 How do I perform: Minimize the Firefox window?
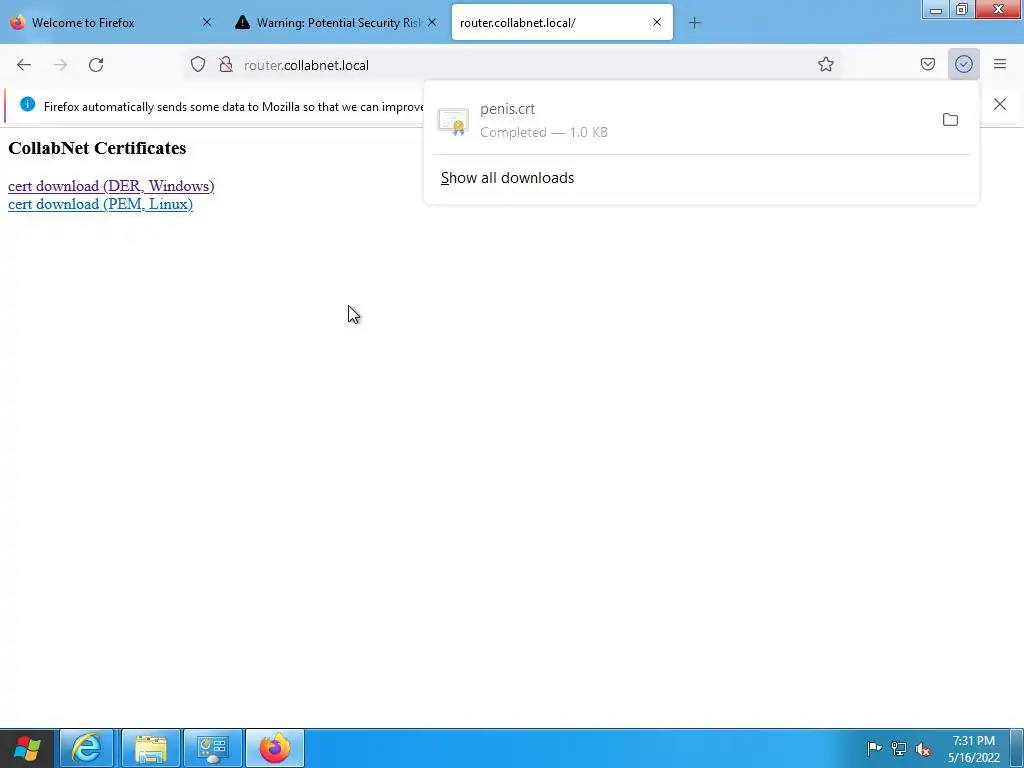[x=935, y=9]
